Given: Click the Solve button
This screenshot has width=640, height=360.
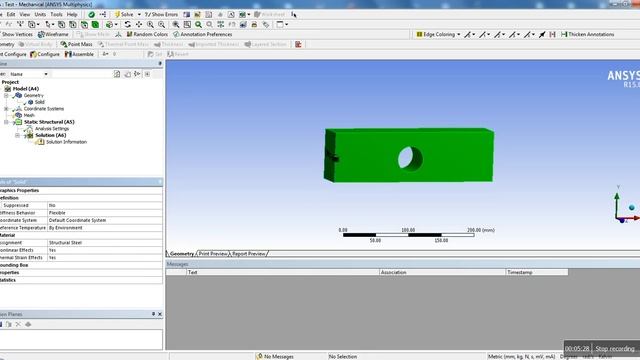Looking at the screenshot, I should click(124, 14).
